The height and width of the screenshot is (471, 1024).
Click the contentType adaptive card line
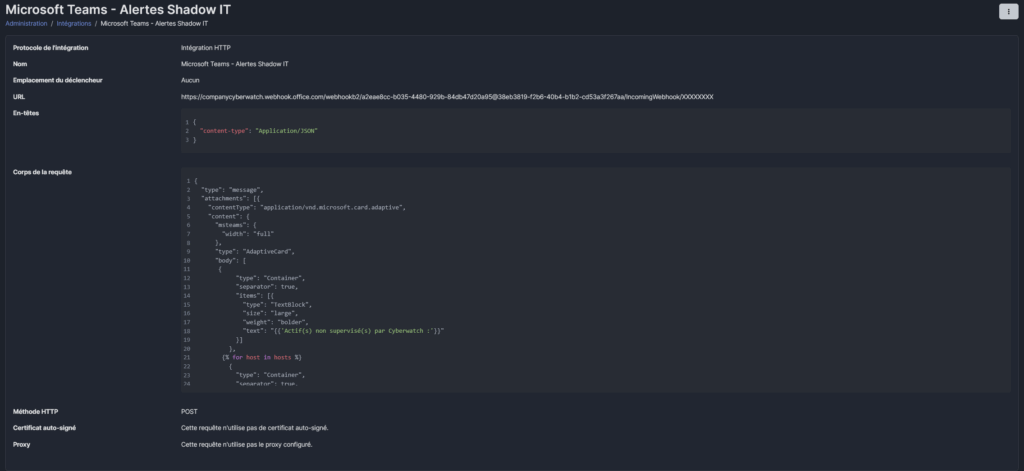[x=307, y=207]
